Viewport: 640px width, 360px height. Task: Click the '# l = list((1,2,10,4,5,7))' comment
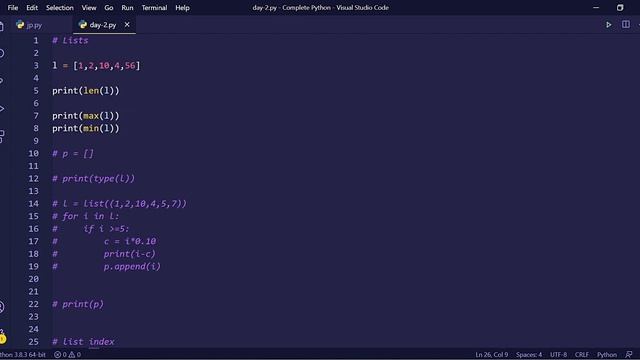pyautogui.click(x=119, y=203)
